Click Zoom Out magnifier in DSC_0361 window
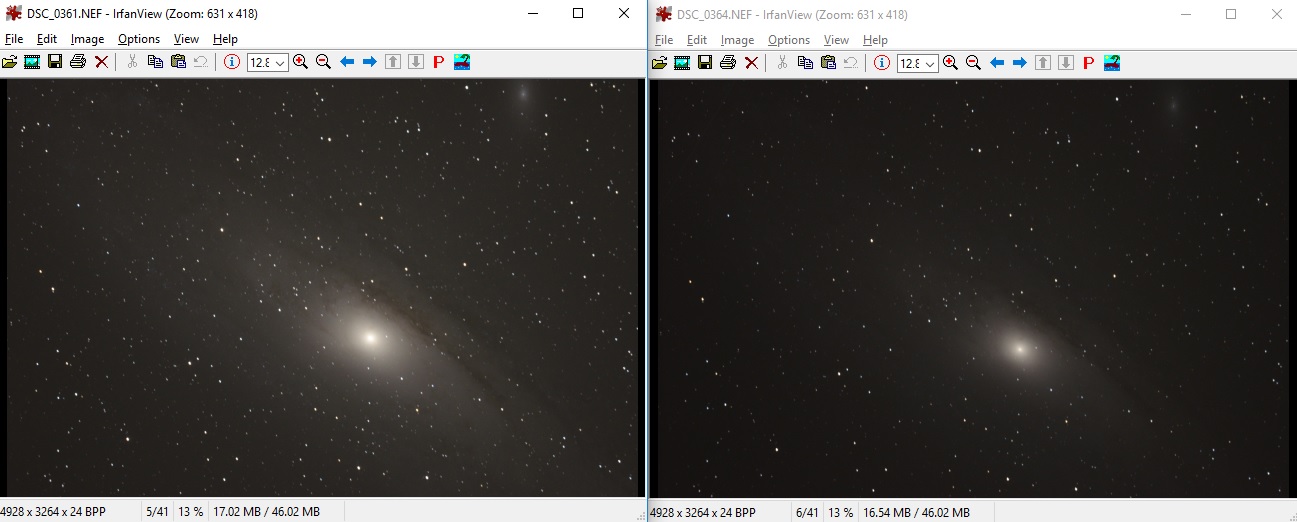Viewport: 1297px width, 522px height. 323,62
